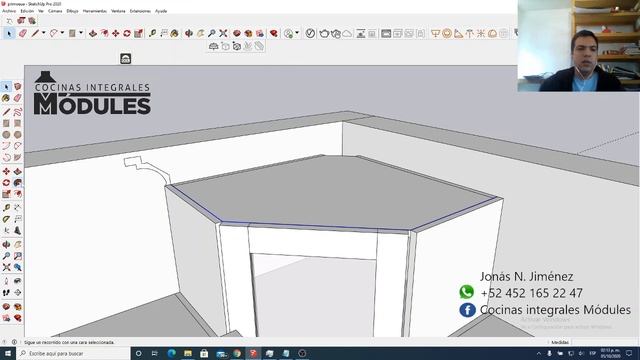Select the Follow Me tool in left palette

(x=18, y=183)
